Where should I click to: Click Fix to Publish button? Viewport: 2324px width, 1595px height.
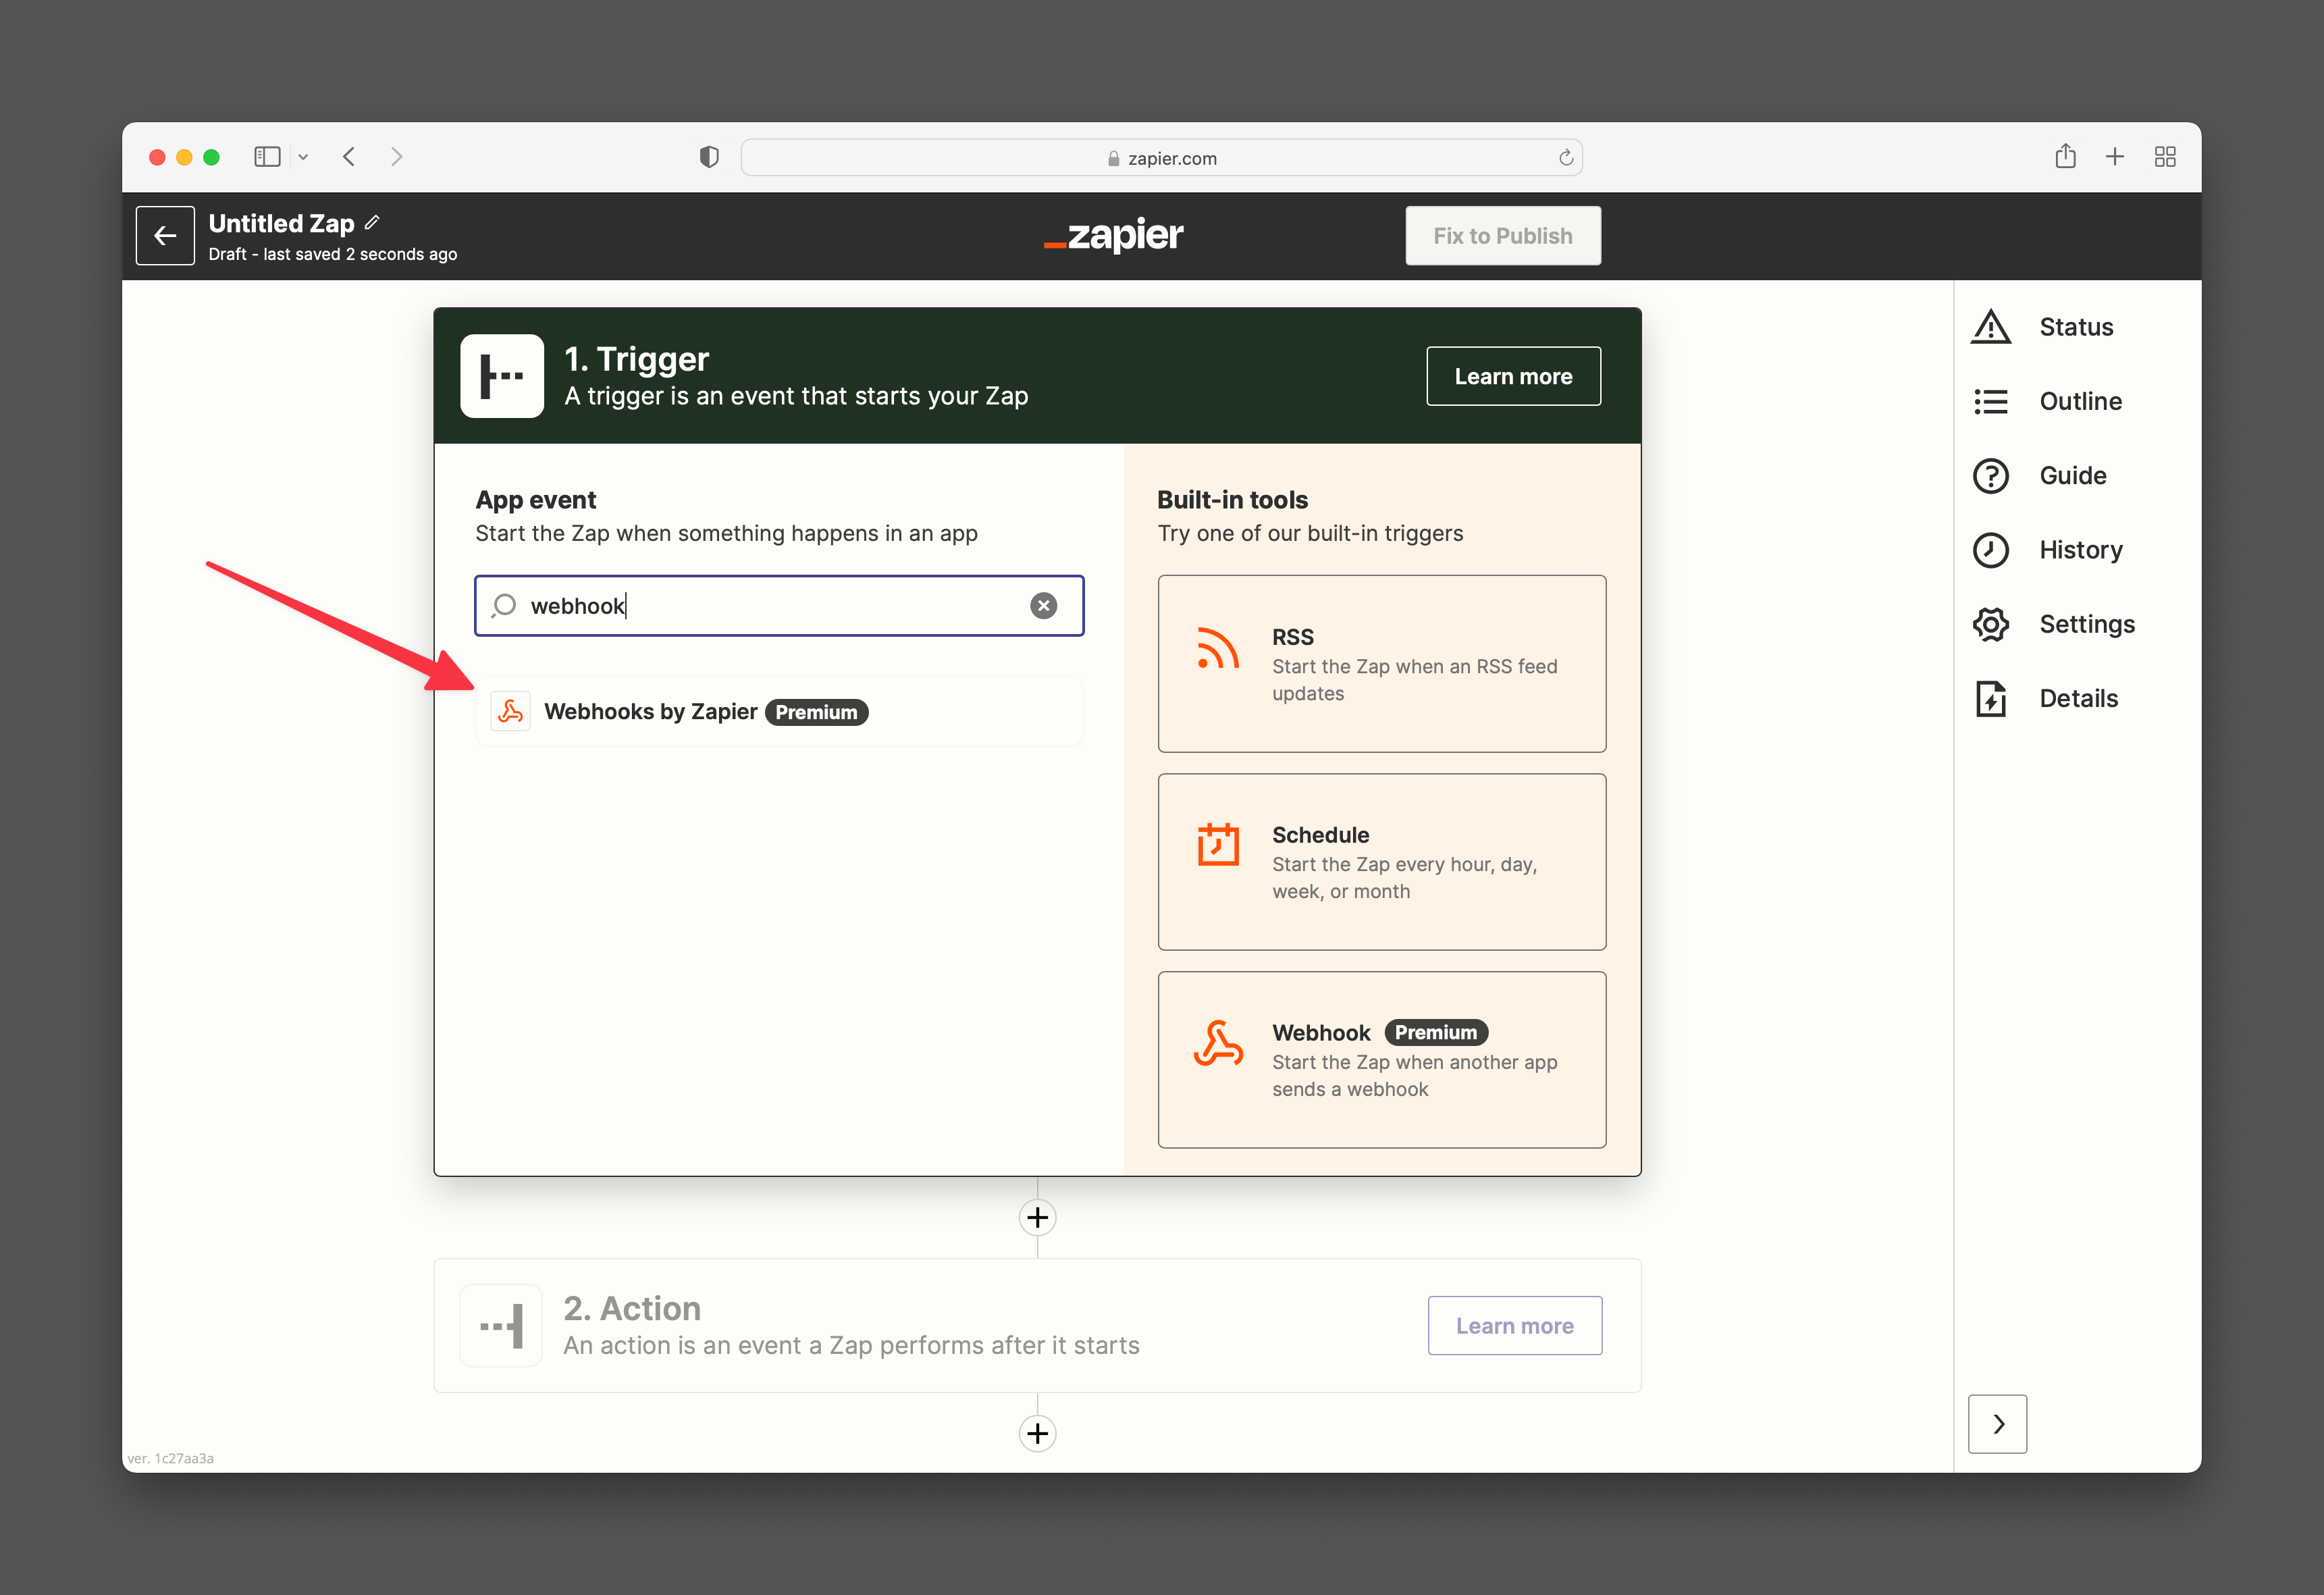(x=1504, y=235)
